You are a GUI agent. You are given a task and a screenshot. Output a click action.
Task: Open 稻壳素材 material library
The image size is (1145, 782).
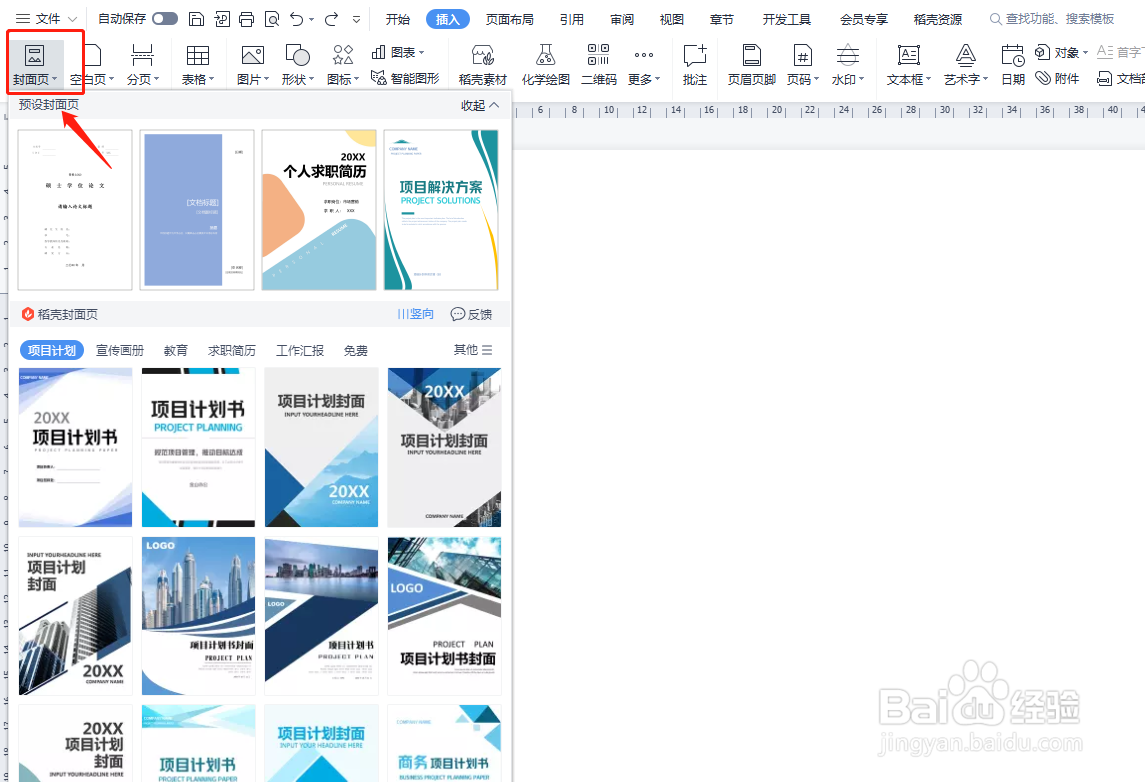(x=483, y=64)
